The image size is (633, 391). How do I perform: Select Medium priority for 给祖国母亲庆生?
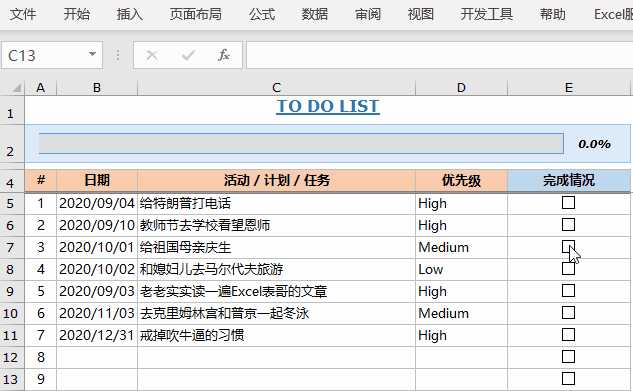pos(461,247)
